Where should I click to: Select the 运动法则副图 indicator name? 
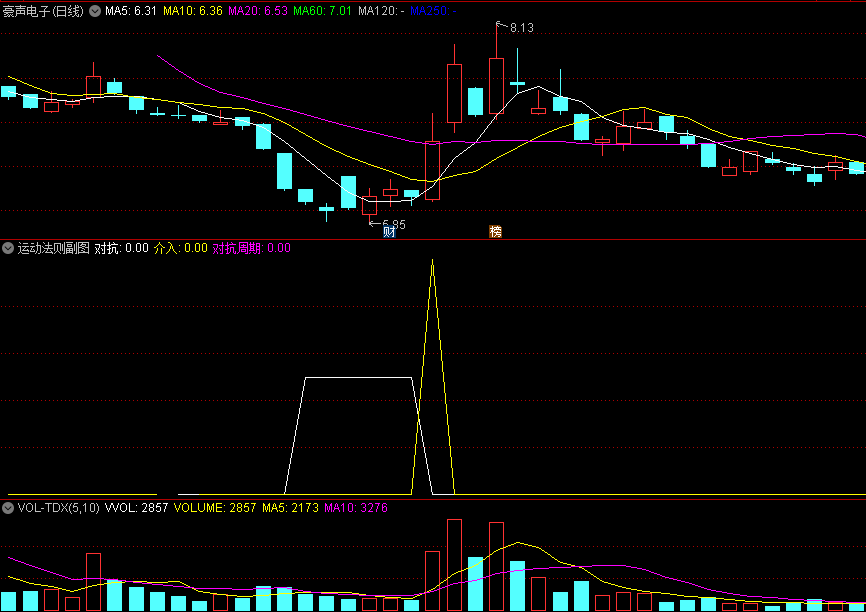tap(54, 249)
